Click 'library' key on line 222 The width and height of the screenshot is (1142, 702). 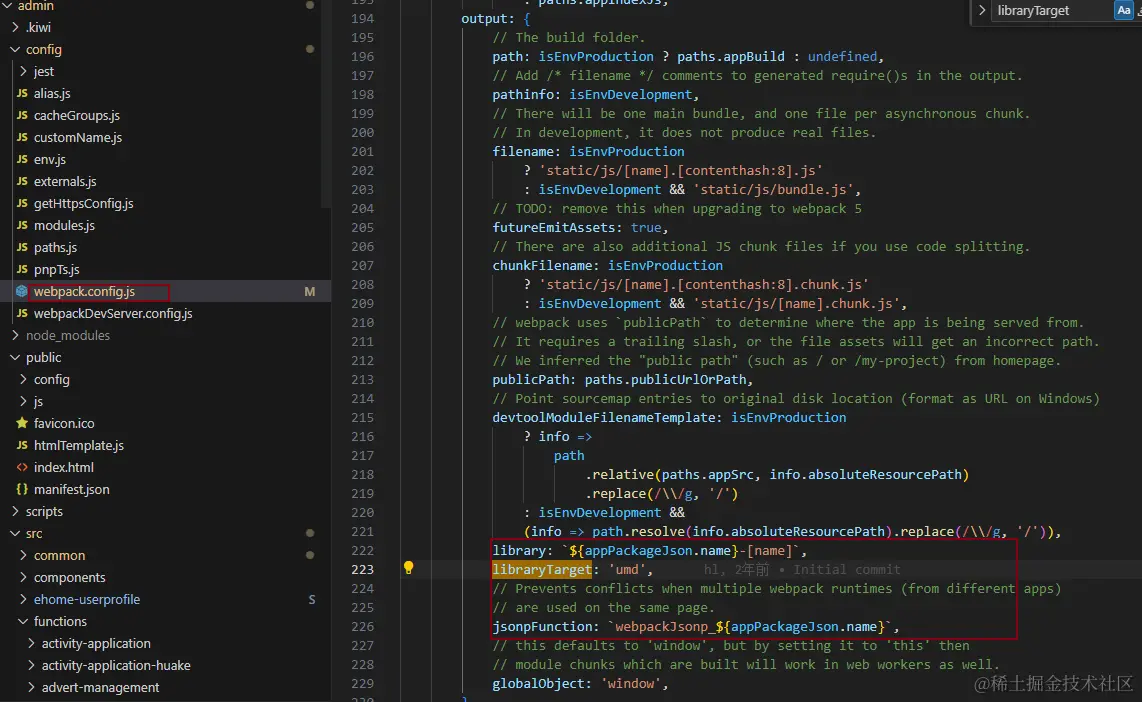(x=519, y=551)
